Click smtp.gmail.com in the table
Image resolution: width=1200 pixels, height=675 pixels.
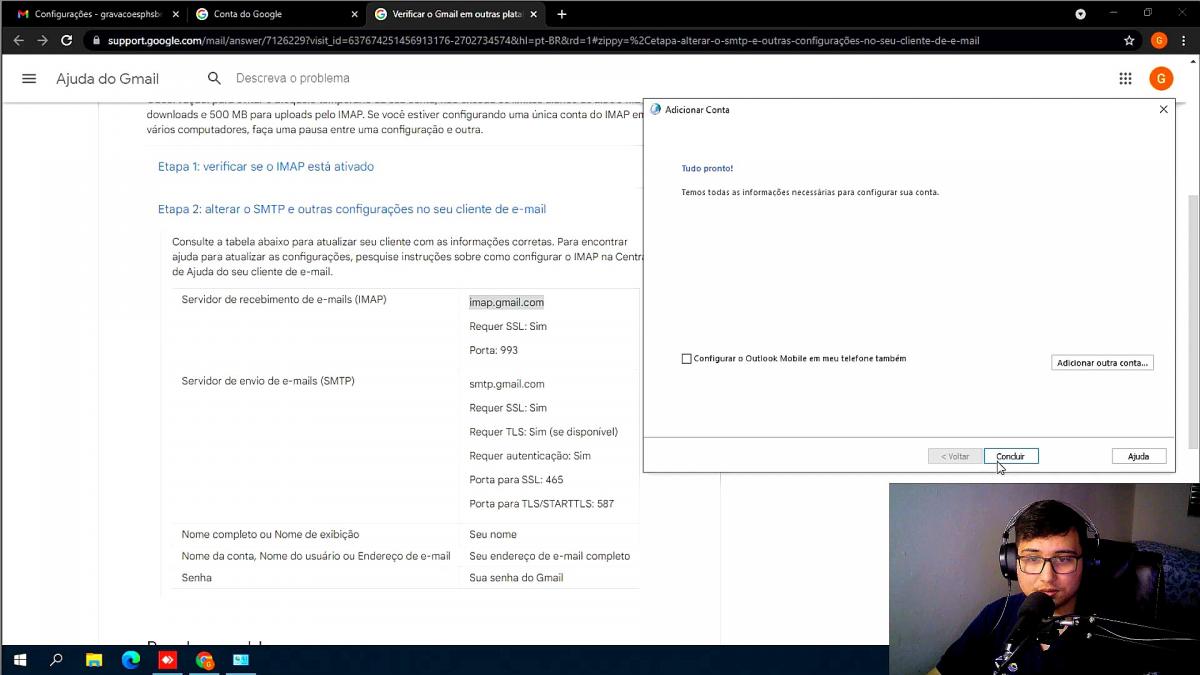(507, 384)
